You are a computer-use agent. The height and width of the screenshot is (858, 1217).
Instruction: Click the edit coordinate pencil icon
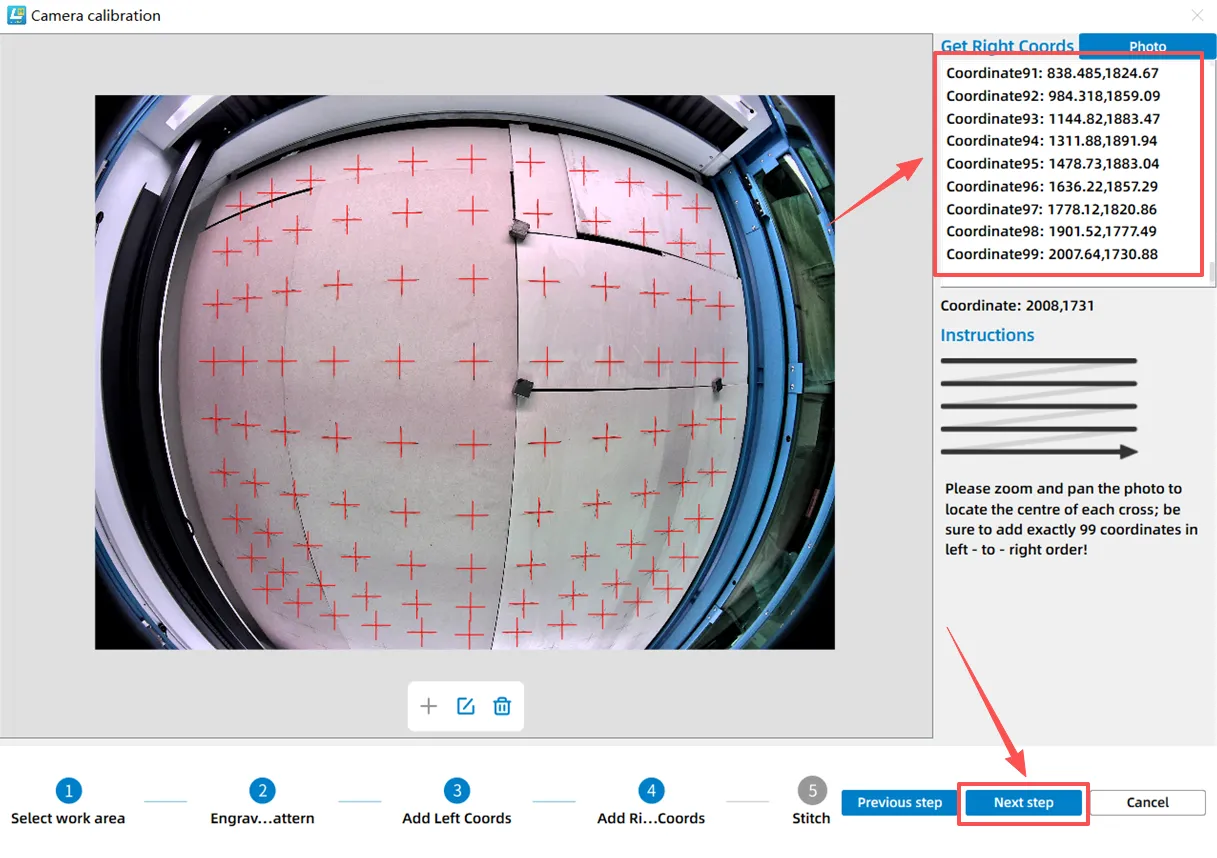[465, 706]
